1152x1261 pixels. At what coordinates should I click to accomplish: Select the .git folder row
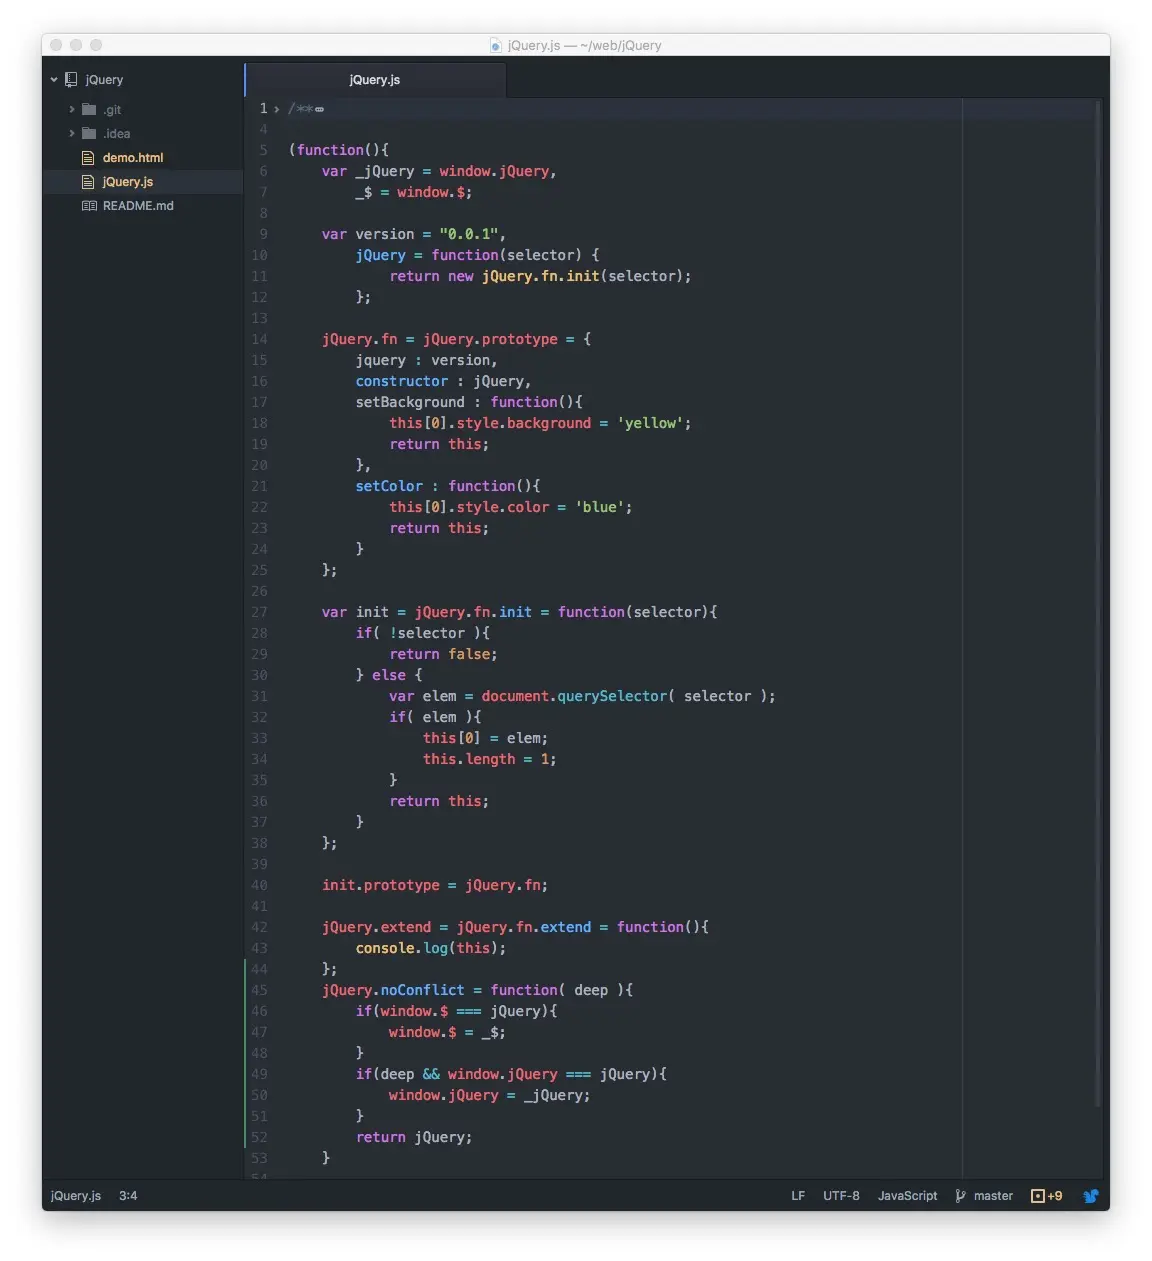pos(143,110)
